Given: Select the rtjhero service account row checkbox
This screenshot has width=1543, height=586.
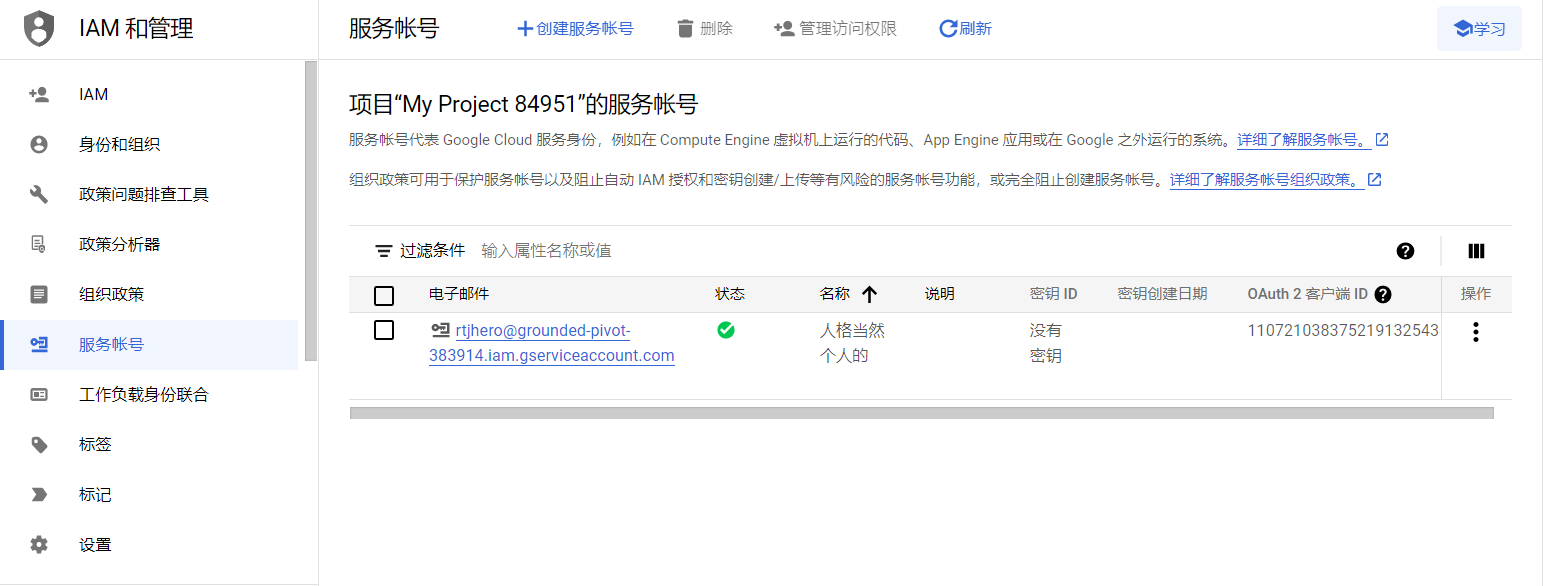Looking at the screenshot, I should [384, 330].
